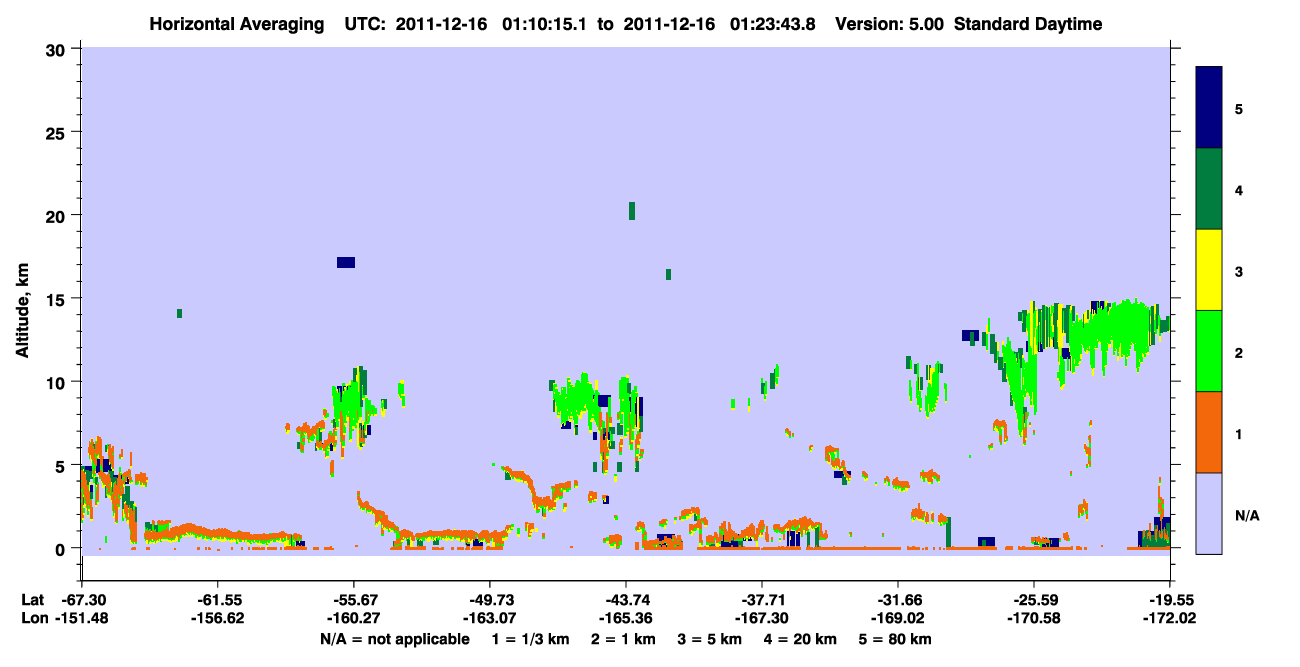Image resolution: width=1300 pixels, height=667 pixels.
Task: Click the 'N/A = not applicable' legend text
Action: (x=394, y=638)
